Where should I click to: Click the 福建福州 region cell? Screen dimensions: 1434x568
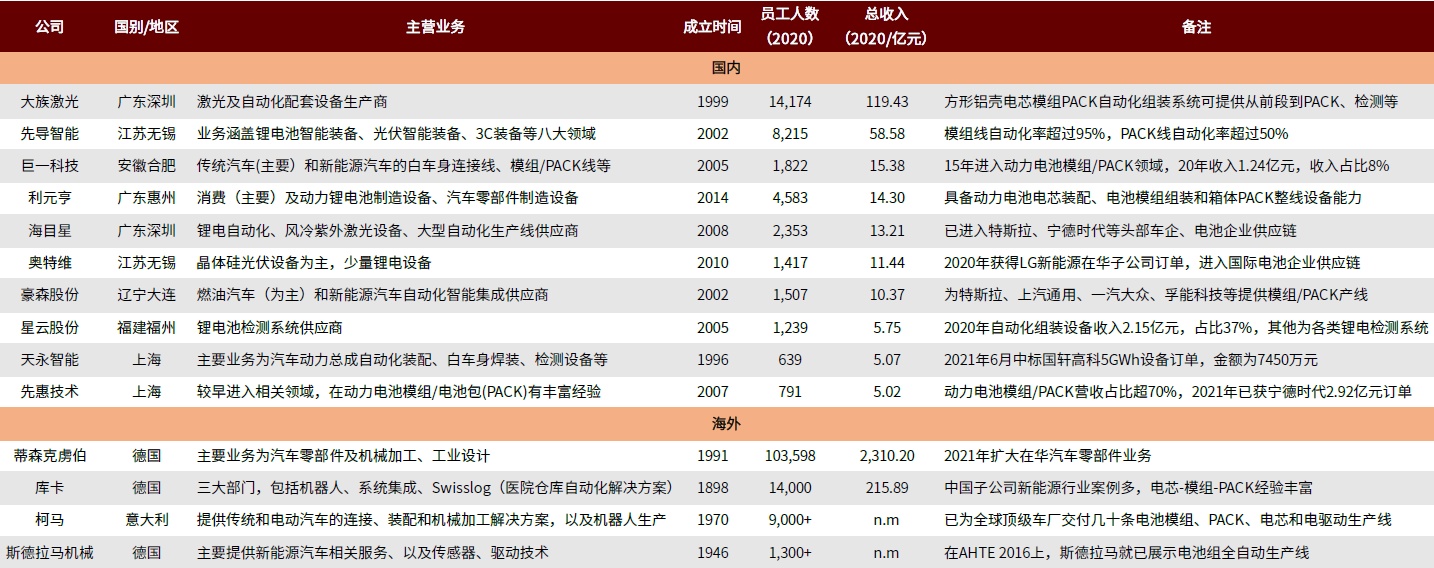pos(146,328)
